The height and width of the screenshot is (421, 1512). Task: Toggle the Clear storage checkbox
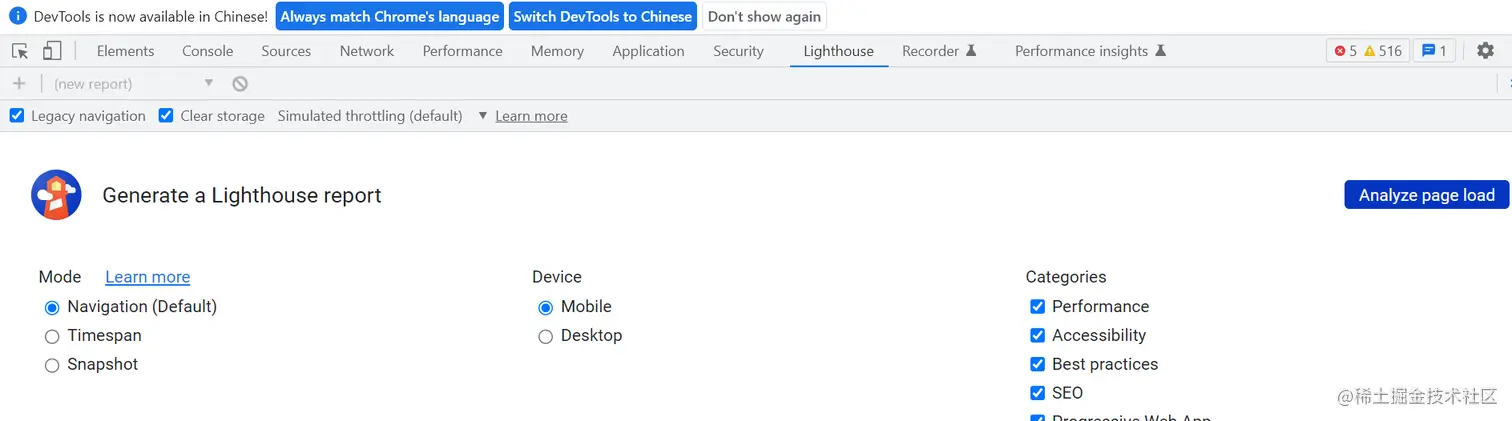166,116
